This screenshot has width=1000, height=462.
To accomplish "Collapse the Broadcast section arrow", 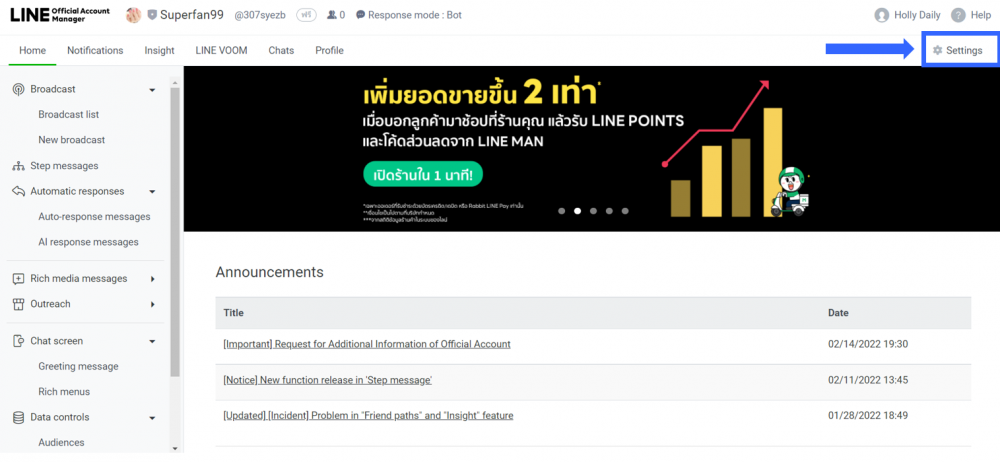I will (152, 90).
